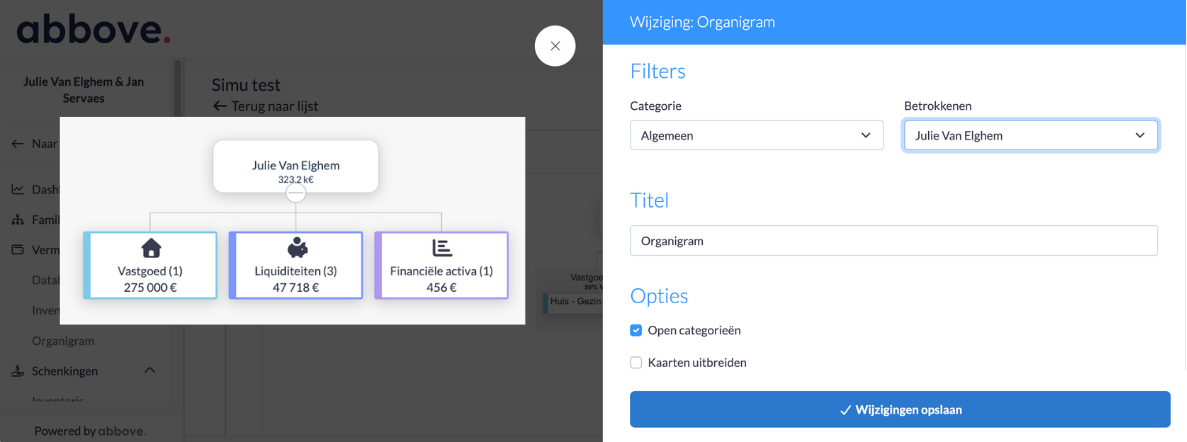
Task: Open Organigram in the sidebar menu
Action: 63,340
